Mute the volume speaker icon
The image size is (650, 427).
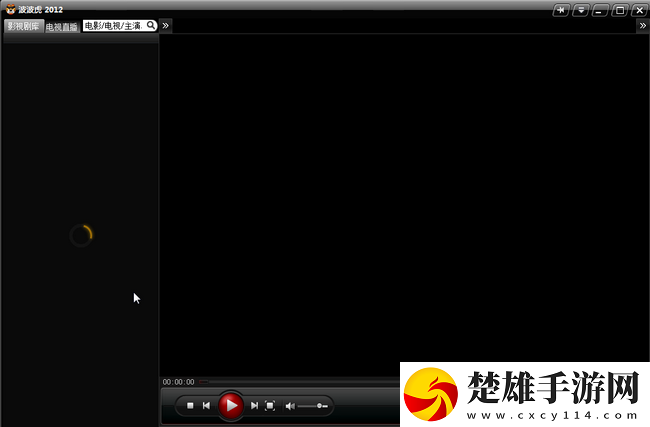coord(290,406)
